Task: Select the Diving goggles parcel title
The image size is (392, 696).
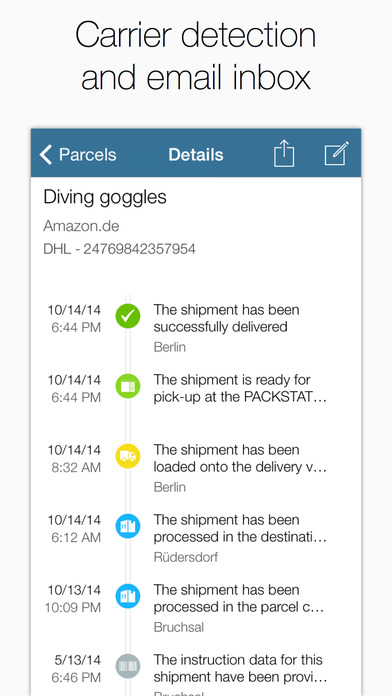Action: tap(105, 198)
